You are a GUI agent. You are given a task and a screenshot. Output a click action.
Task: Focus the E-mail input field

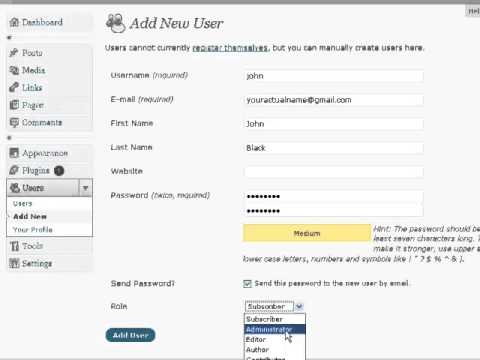point(334,100)
